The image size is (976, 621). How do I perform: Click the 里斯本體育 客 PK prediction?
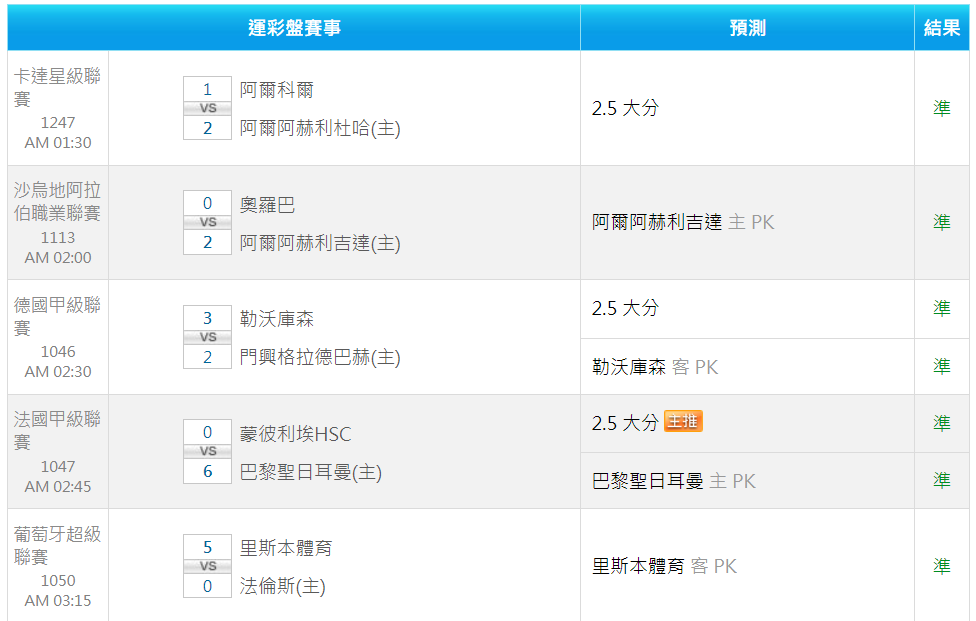(x=664, y=566)
